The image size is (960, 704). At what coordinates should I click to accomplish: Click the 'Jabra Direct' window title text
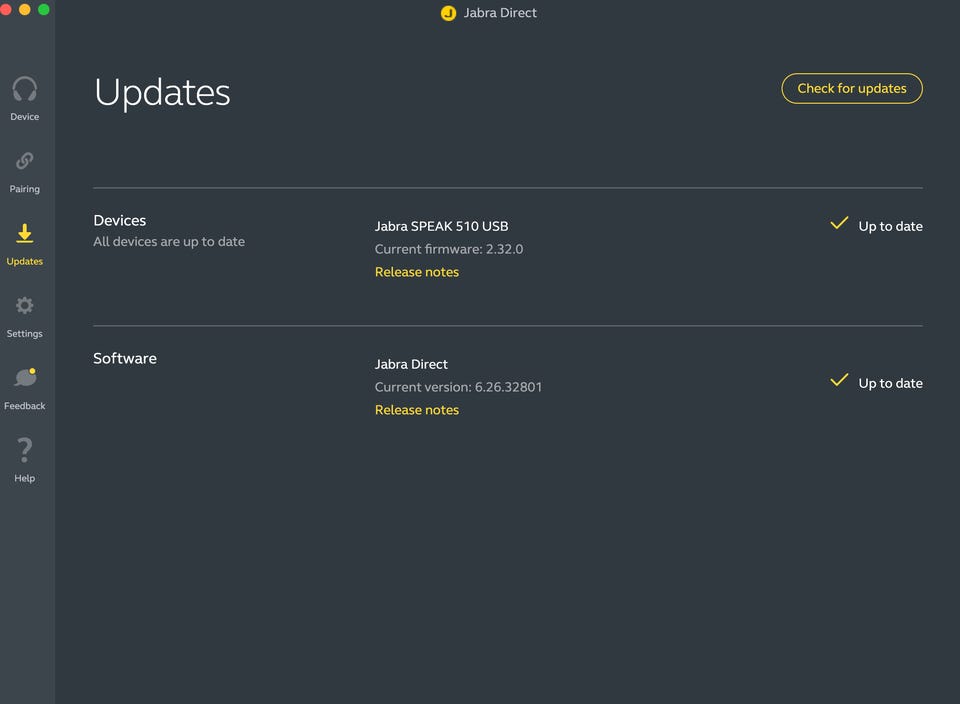(x=500, y=13)
